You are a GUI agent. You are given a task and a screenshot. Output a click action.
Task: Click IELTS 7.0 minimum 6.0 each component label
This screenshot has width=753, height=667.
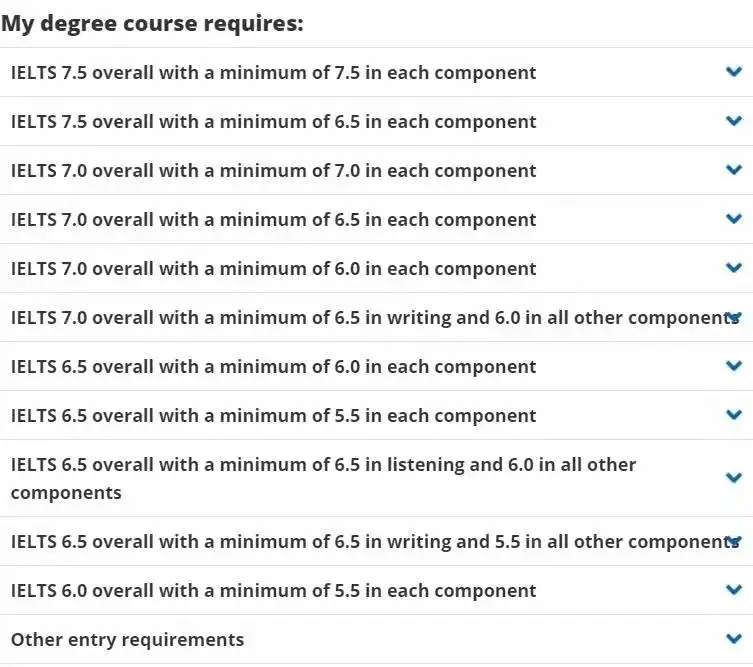[x=273, y=269]
